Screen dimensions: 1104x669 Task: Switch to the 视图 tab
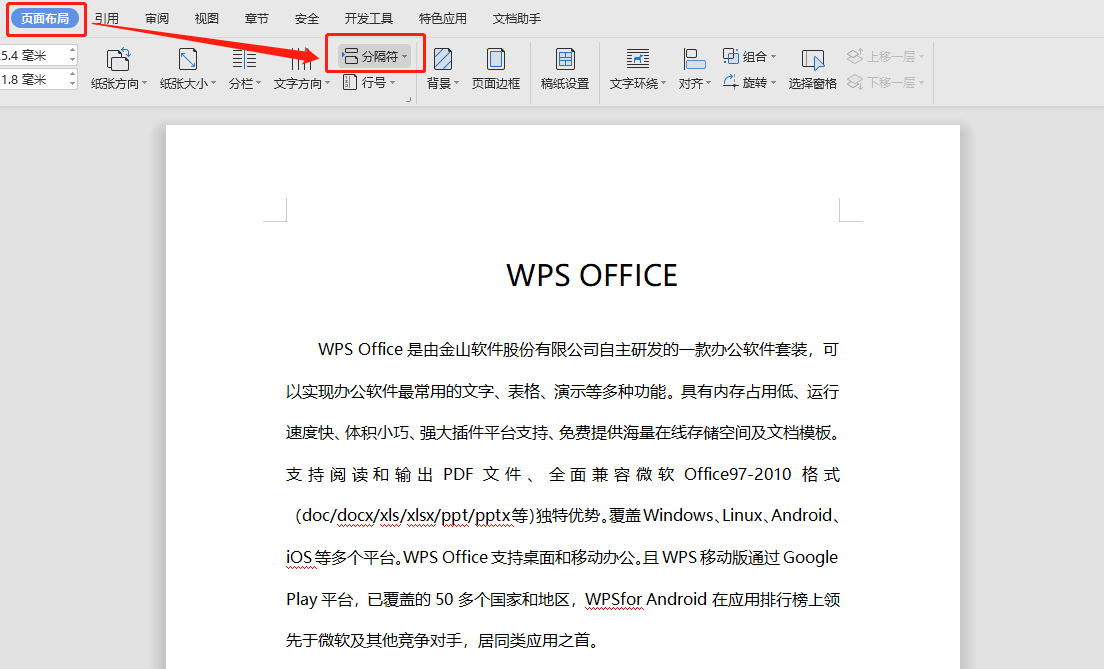pyautogui.click(x=207, y=18)
